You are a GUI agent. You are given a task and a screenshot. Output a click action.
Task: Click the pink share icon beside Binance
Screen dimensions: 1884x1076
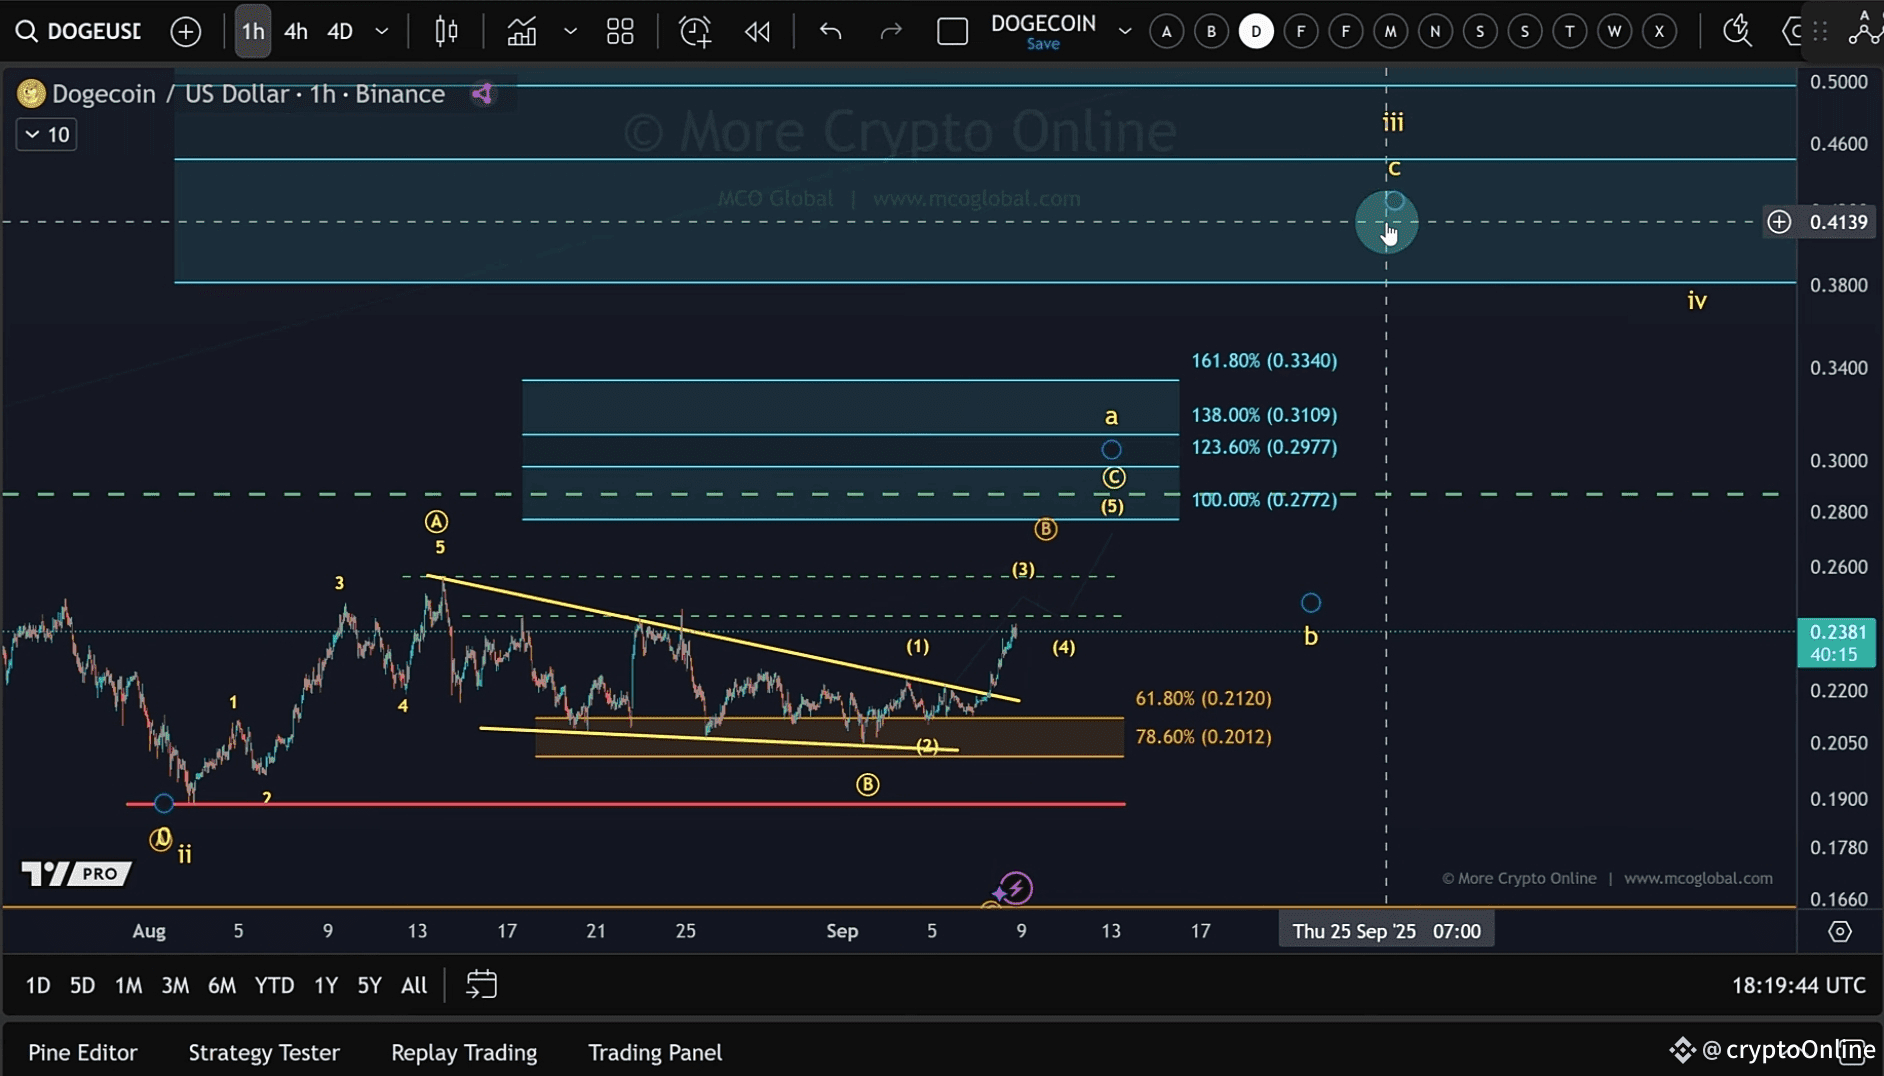[x=482, y=94]
